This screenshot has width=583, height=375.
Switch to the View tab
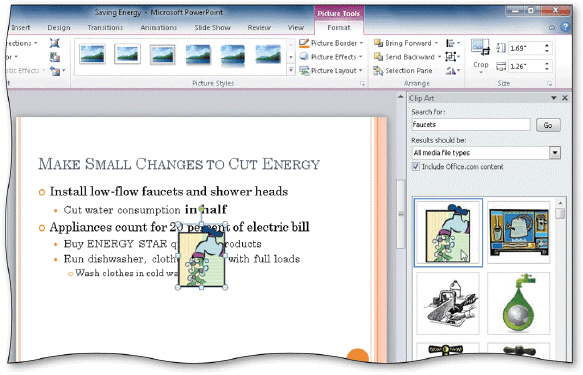[296, 28]
